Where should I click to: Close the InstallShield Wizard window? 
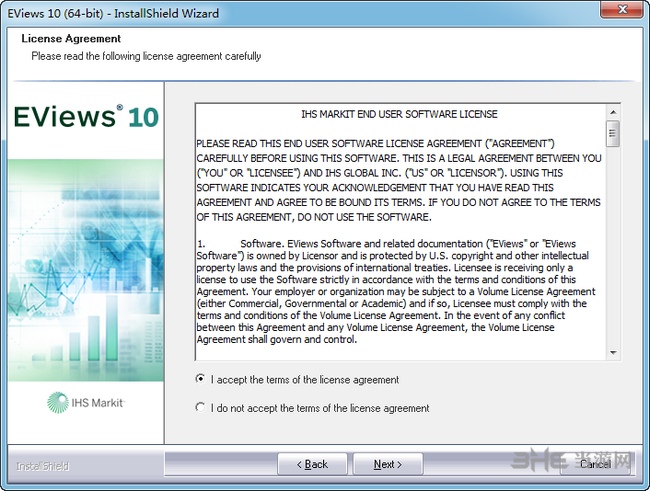(622, 9)
